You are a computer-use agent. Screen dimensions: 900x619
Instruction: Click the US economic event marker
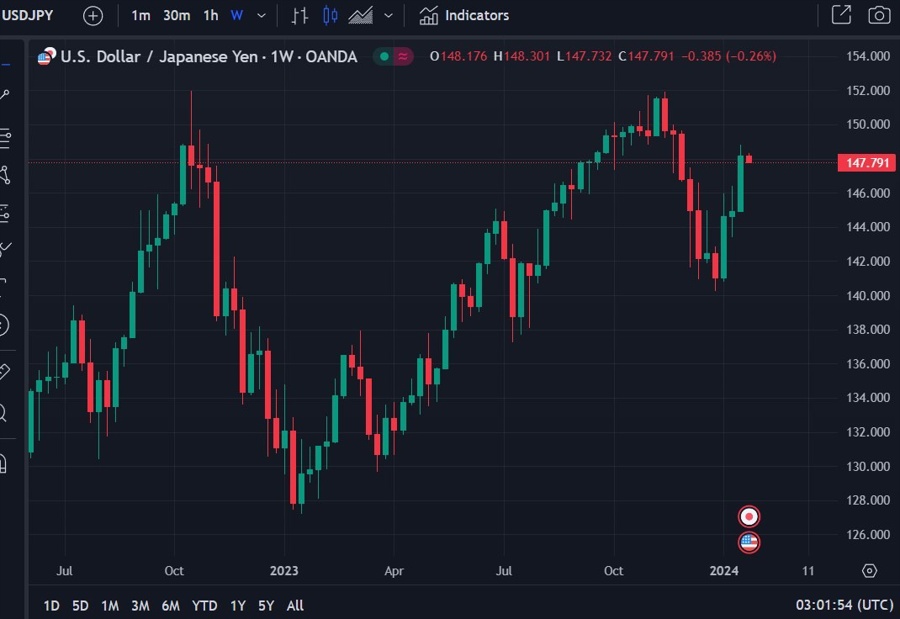tap(749, 542)
